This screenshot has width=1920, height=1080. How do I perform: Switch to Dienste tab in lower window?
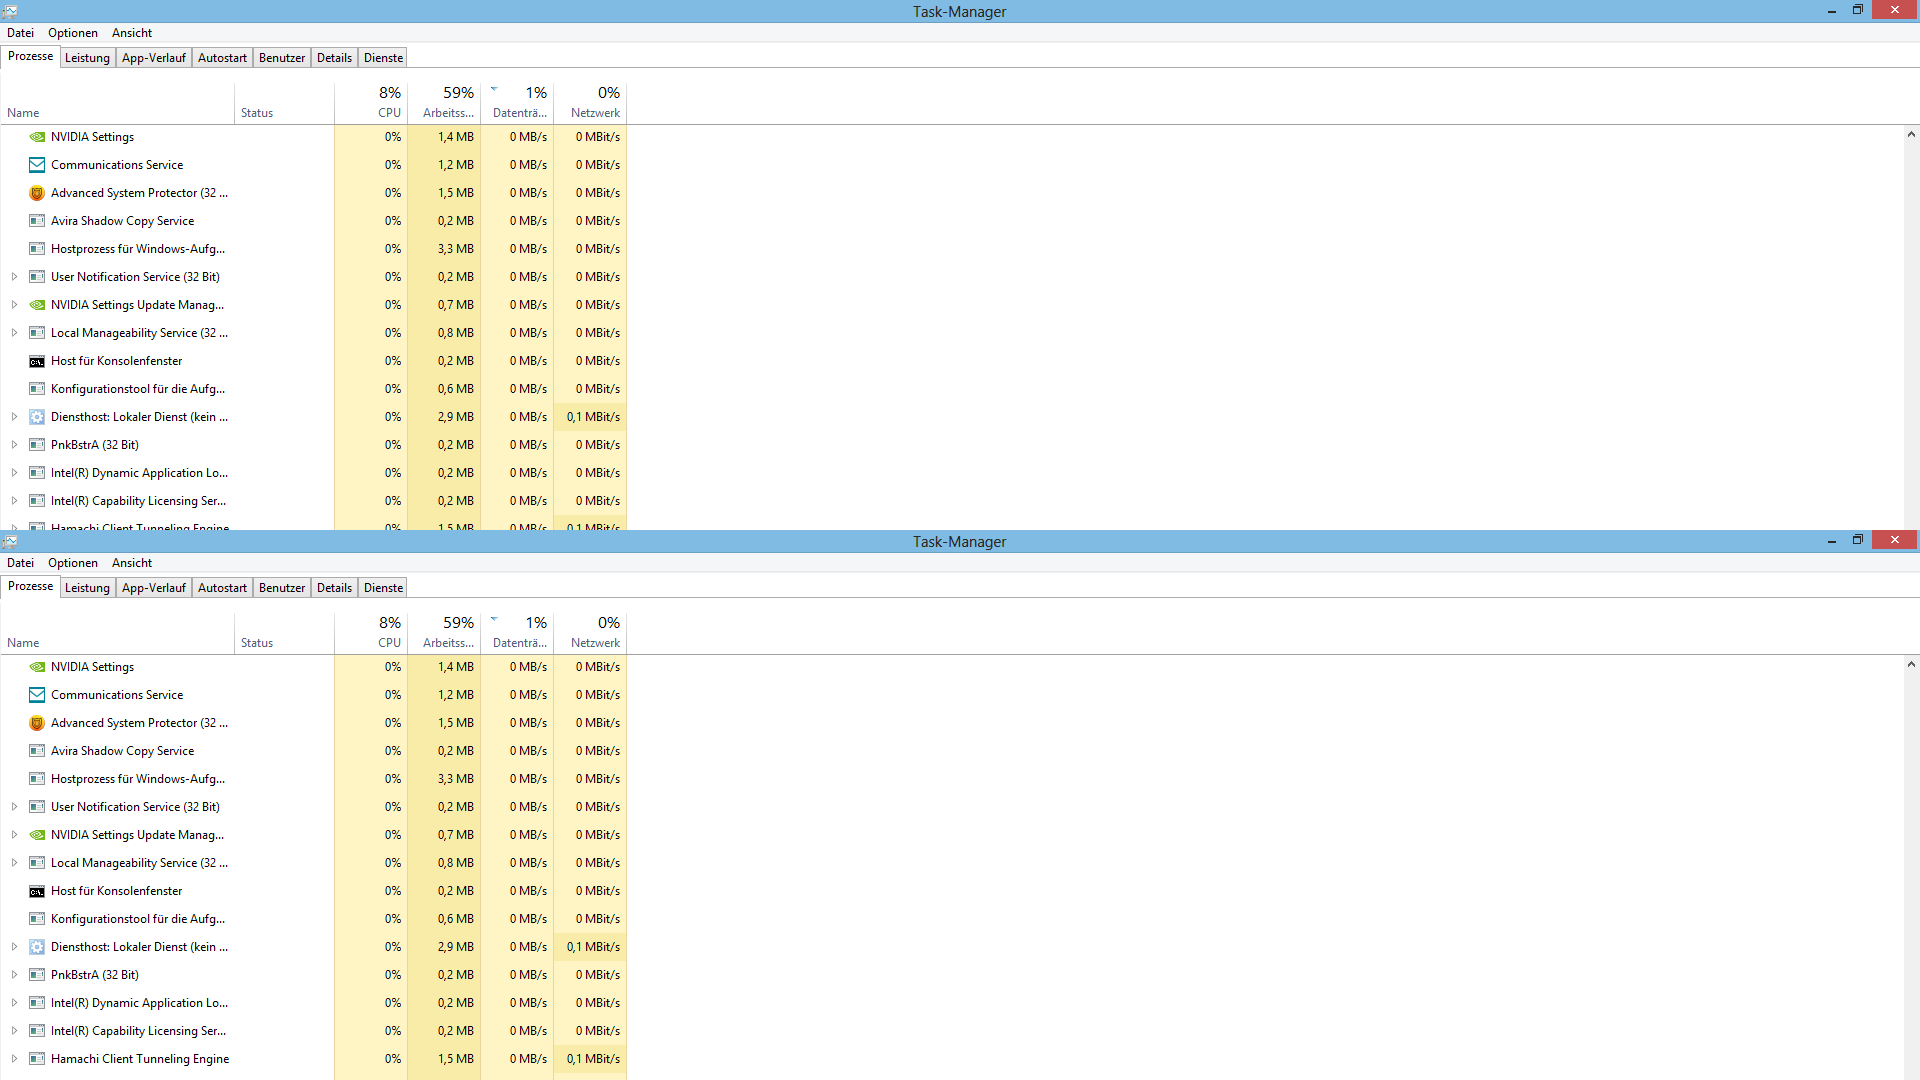coord(383,588)
